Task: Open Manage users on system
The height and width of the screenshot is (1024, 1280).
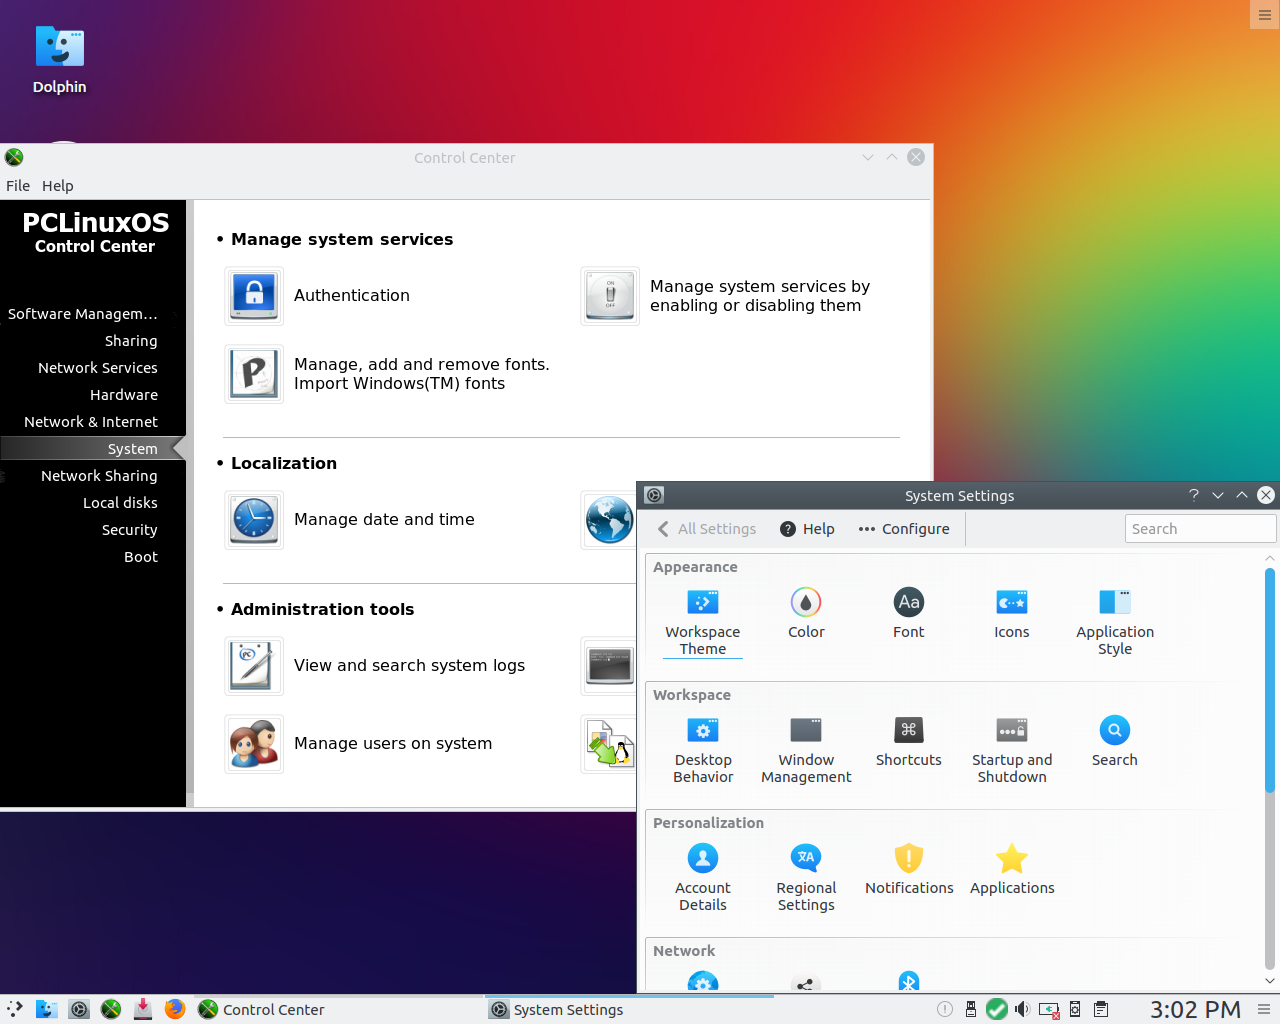Action: (x=254, y=744)
